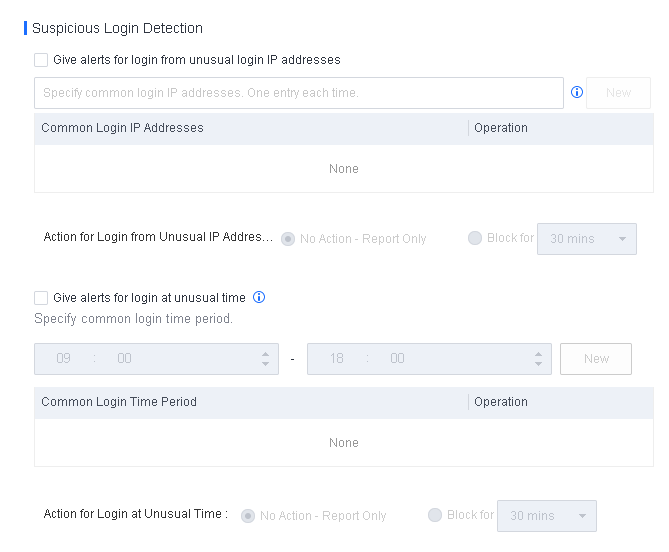Viewport: 669px width, 552px height.
Task: Open block duration dropdown for unusual IP
Action: pyautogui.click(x=587, y=239)
